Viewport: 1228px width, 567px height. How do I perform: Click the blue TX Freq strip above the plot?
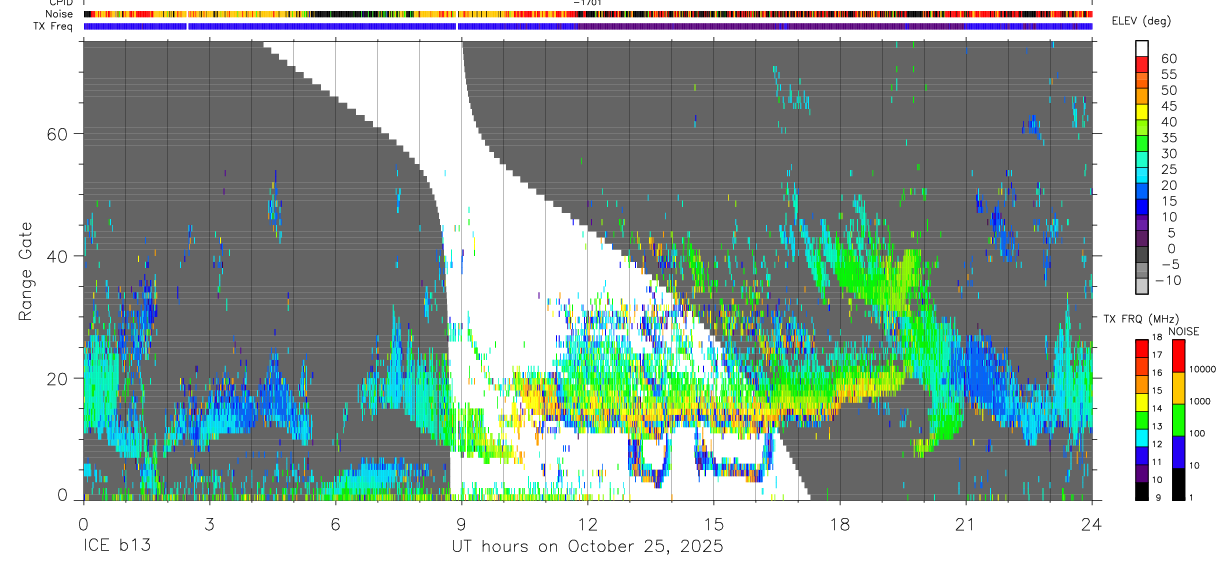tap(587, 27)
